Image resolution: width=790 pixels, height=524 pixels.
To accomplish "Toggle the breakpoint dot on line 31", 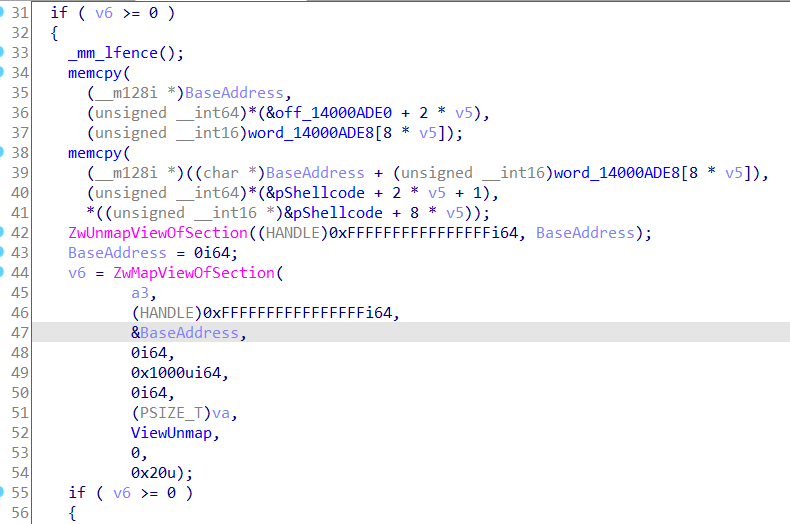I will pos(2,12).
